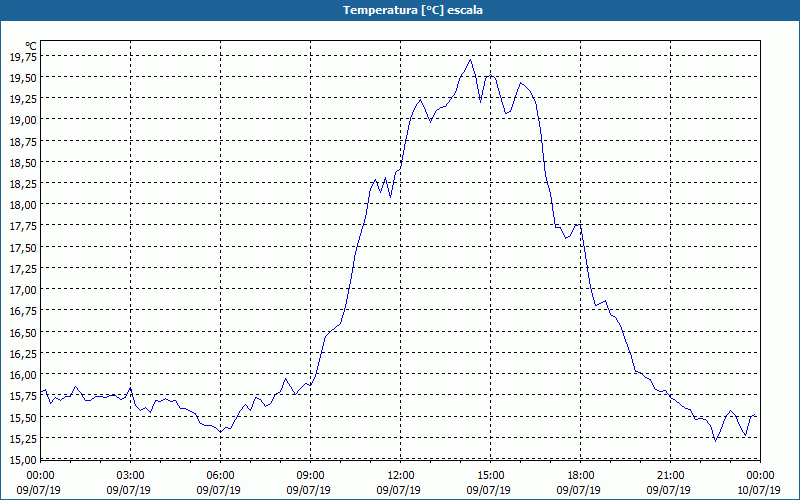Click the 18:00 time axis label
This screenshot has height=500, width=800.
[581, 476]
